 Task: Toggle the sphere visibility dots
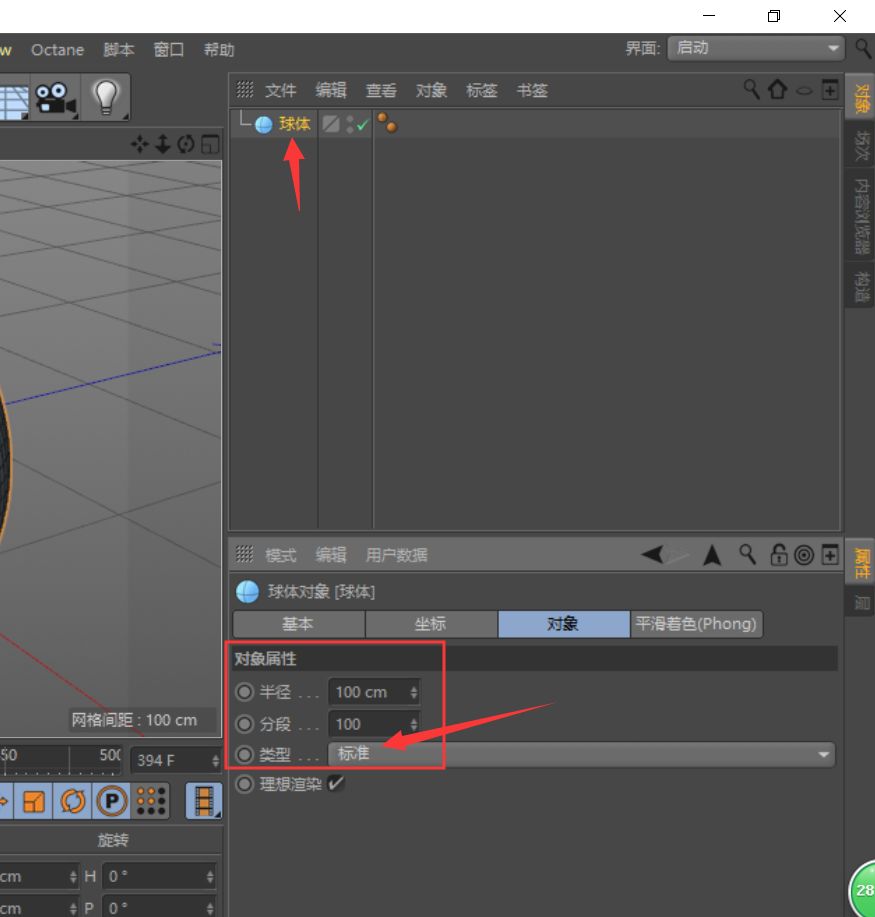350,124
